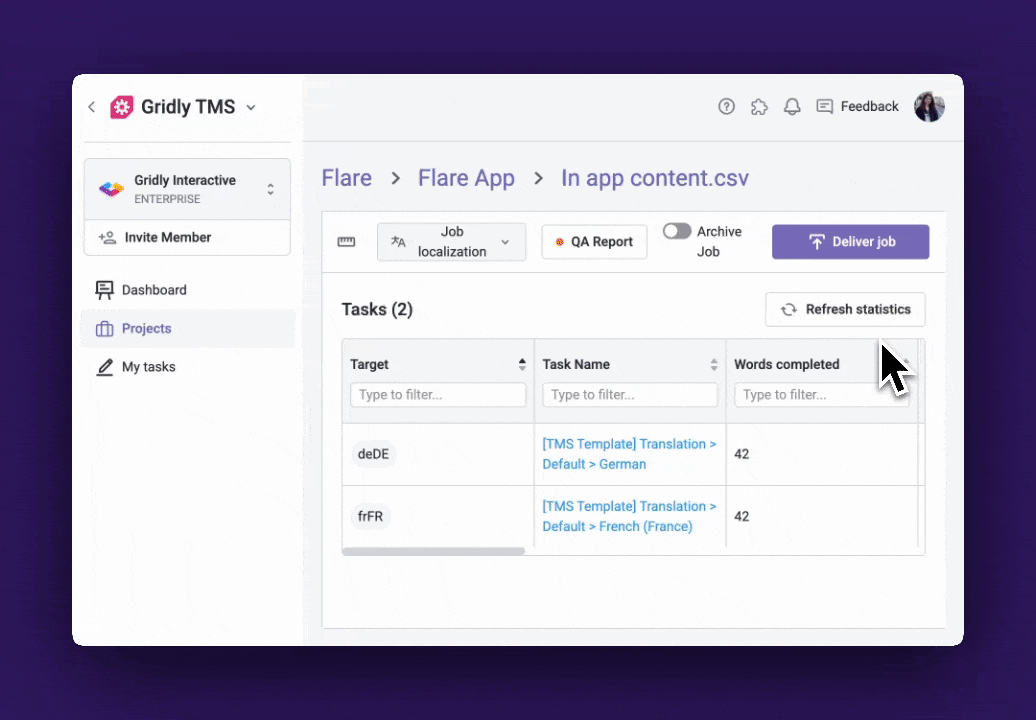Viewport: 1036px width, 720px height.
Task: Click the Target filter input
Action: (438, 395)
